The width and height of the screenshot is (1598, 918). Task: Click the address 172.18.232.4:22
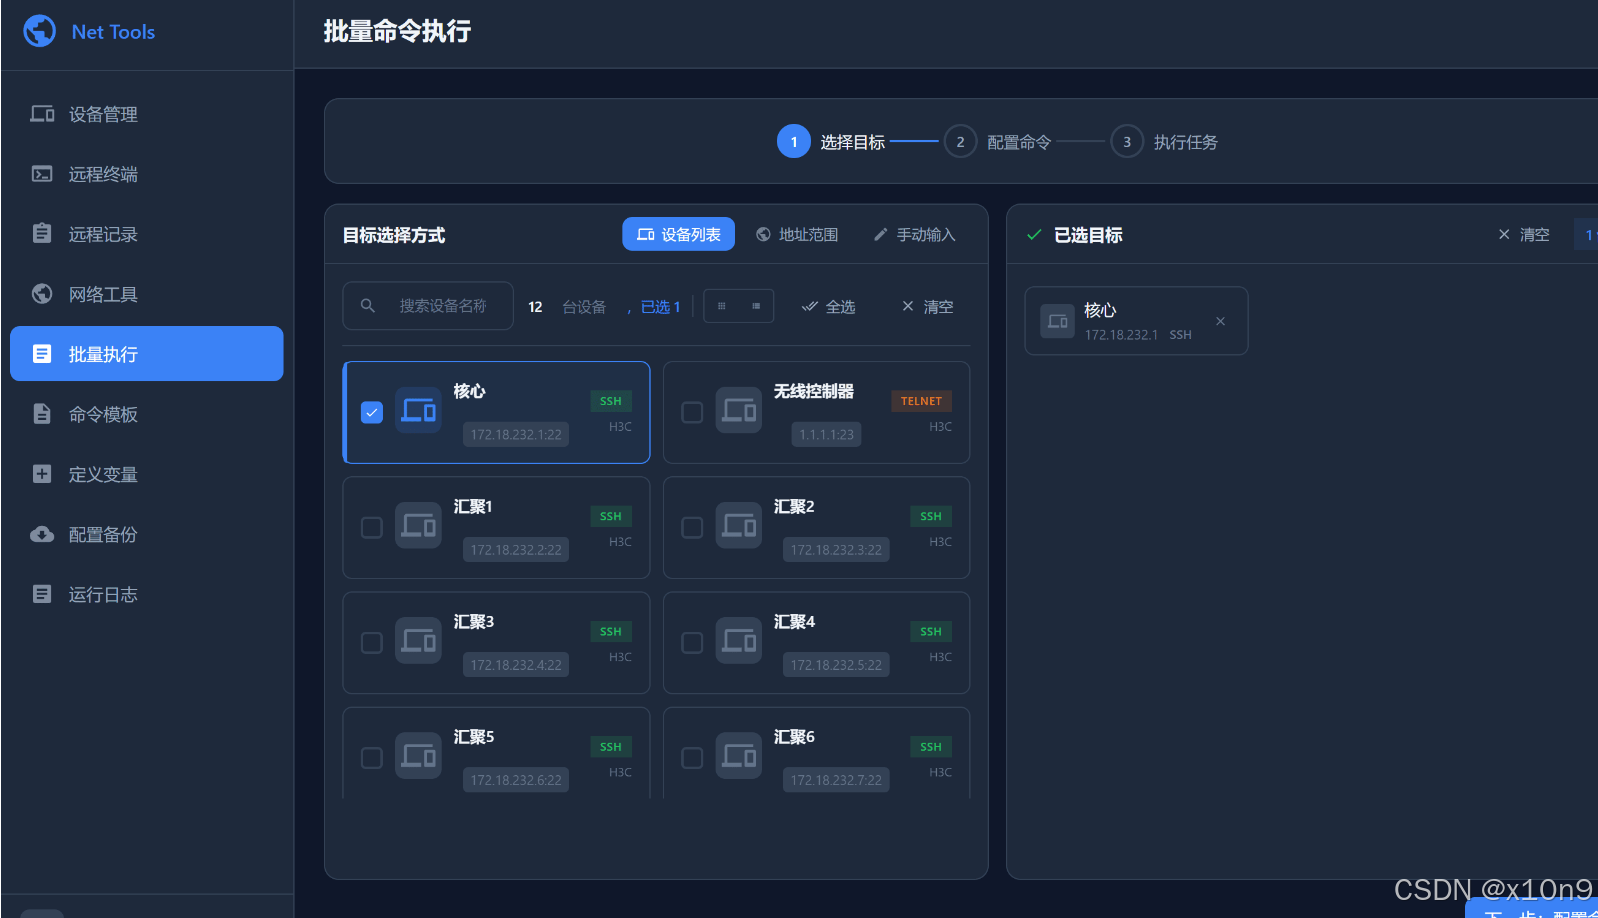(x=516, y=664)
